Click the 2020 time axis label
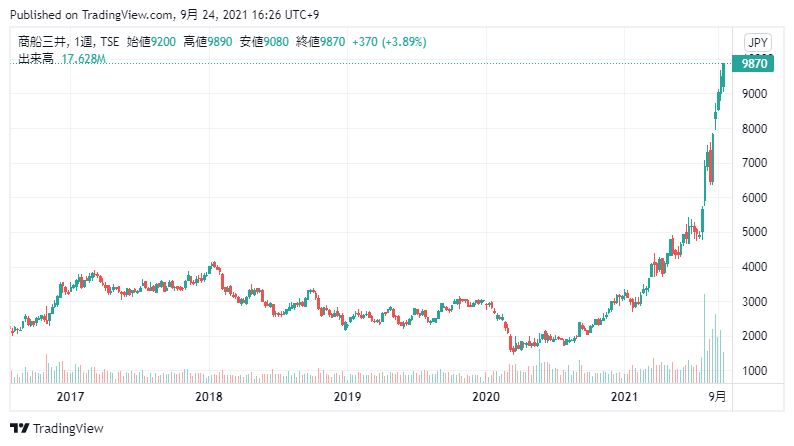 pos(486,396)
